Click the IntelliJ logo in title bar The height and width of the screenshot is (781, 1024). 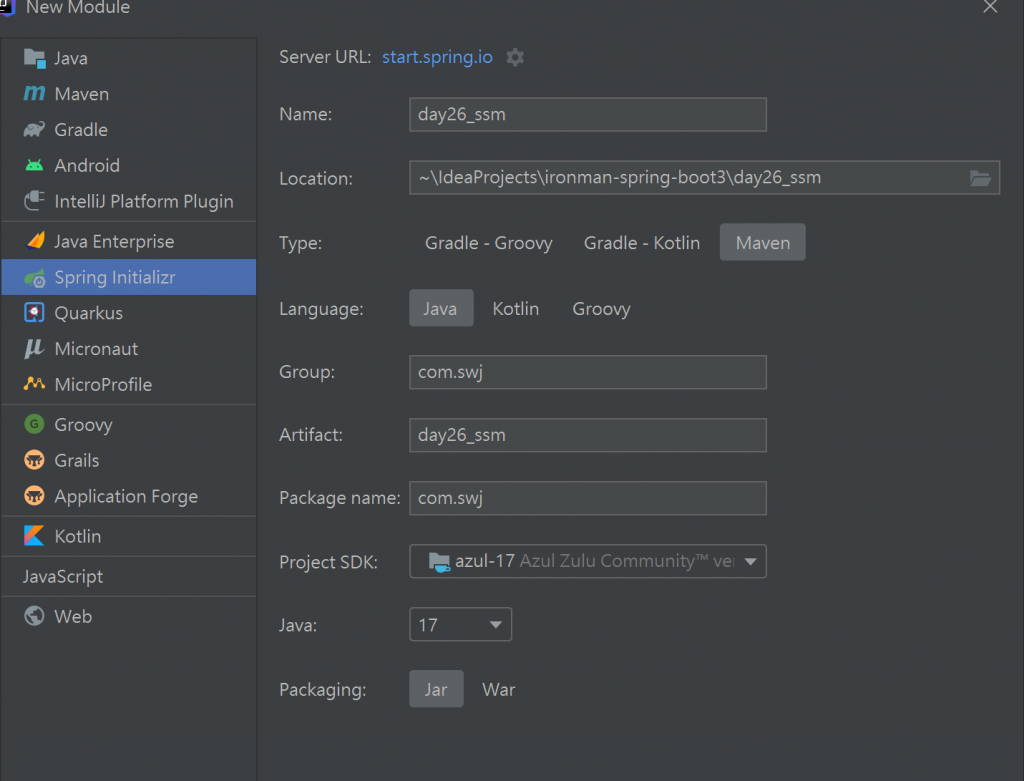(x=7, y=8)
